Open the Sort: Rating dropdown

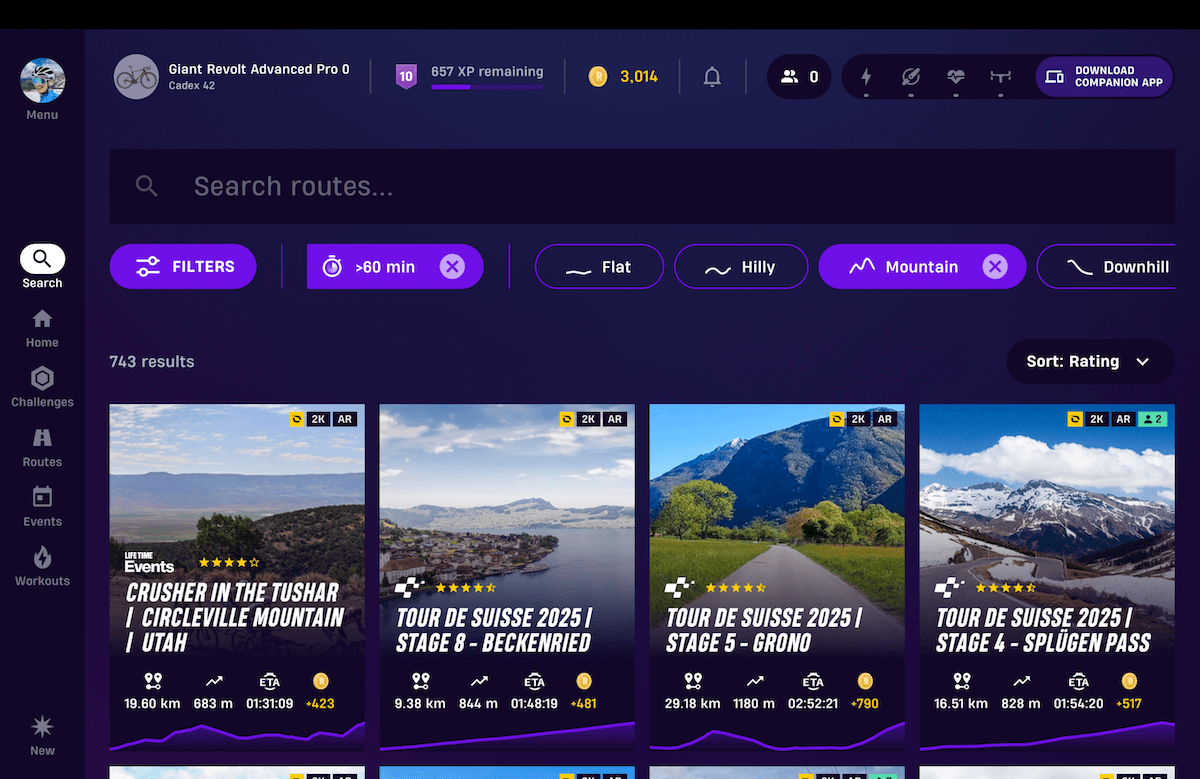point(1089,361)
